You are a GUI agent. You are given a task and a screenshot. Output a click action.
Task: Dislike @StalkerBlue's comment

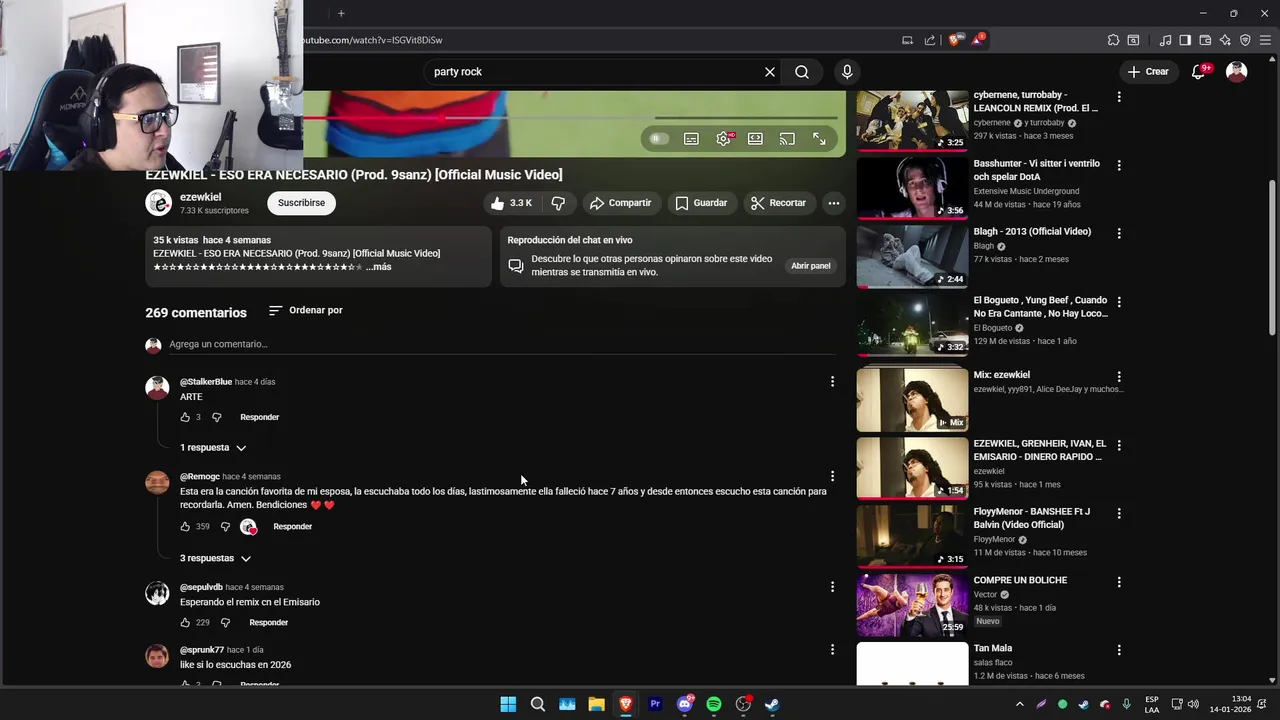pyautogui.click(x=216, y=417)
